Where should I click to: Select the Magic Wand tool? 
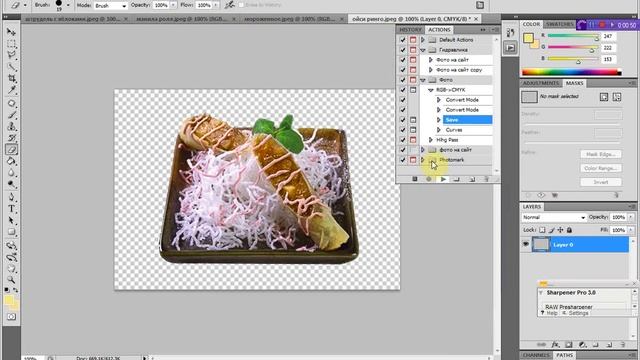(11, 66)
